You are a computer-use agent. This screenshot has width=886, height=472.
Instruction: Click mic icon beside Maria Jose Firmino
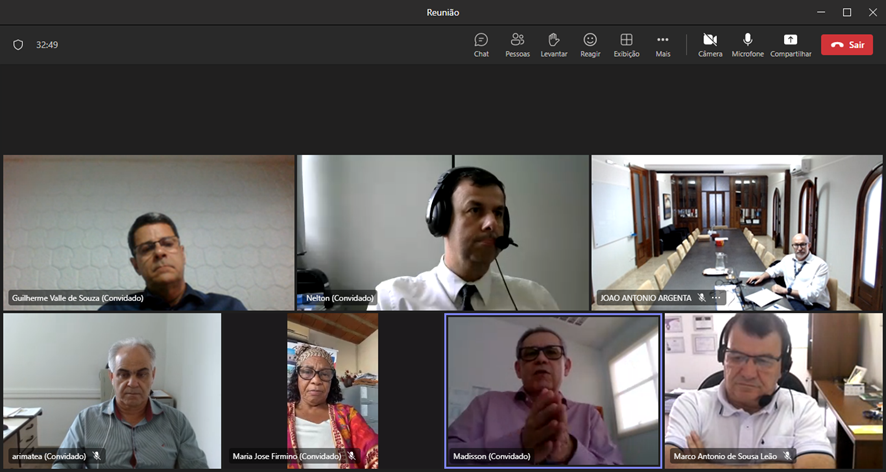pyautogui.click(x=351, y=456)
